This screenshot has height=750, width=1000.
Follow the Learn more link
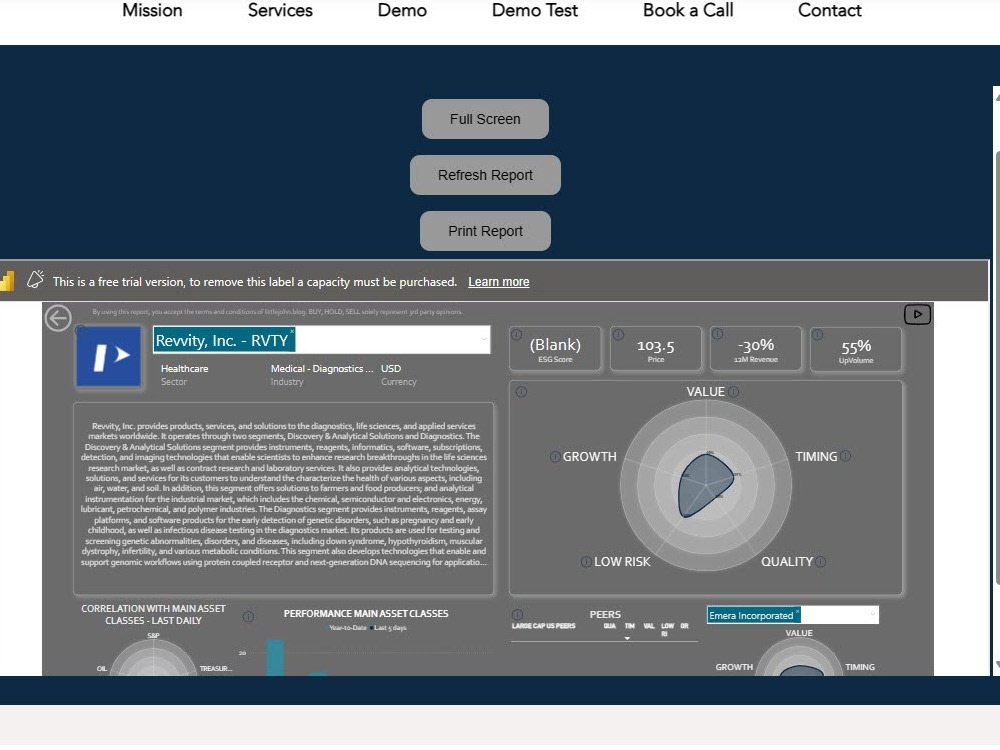click(499, 282)
